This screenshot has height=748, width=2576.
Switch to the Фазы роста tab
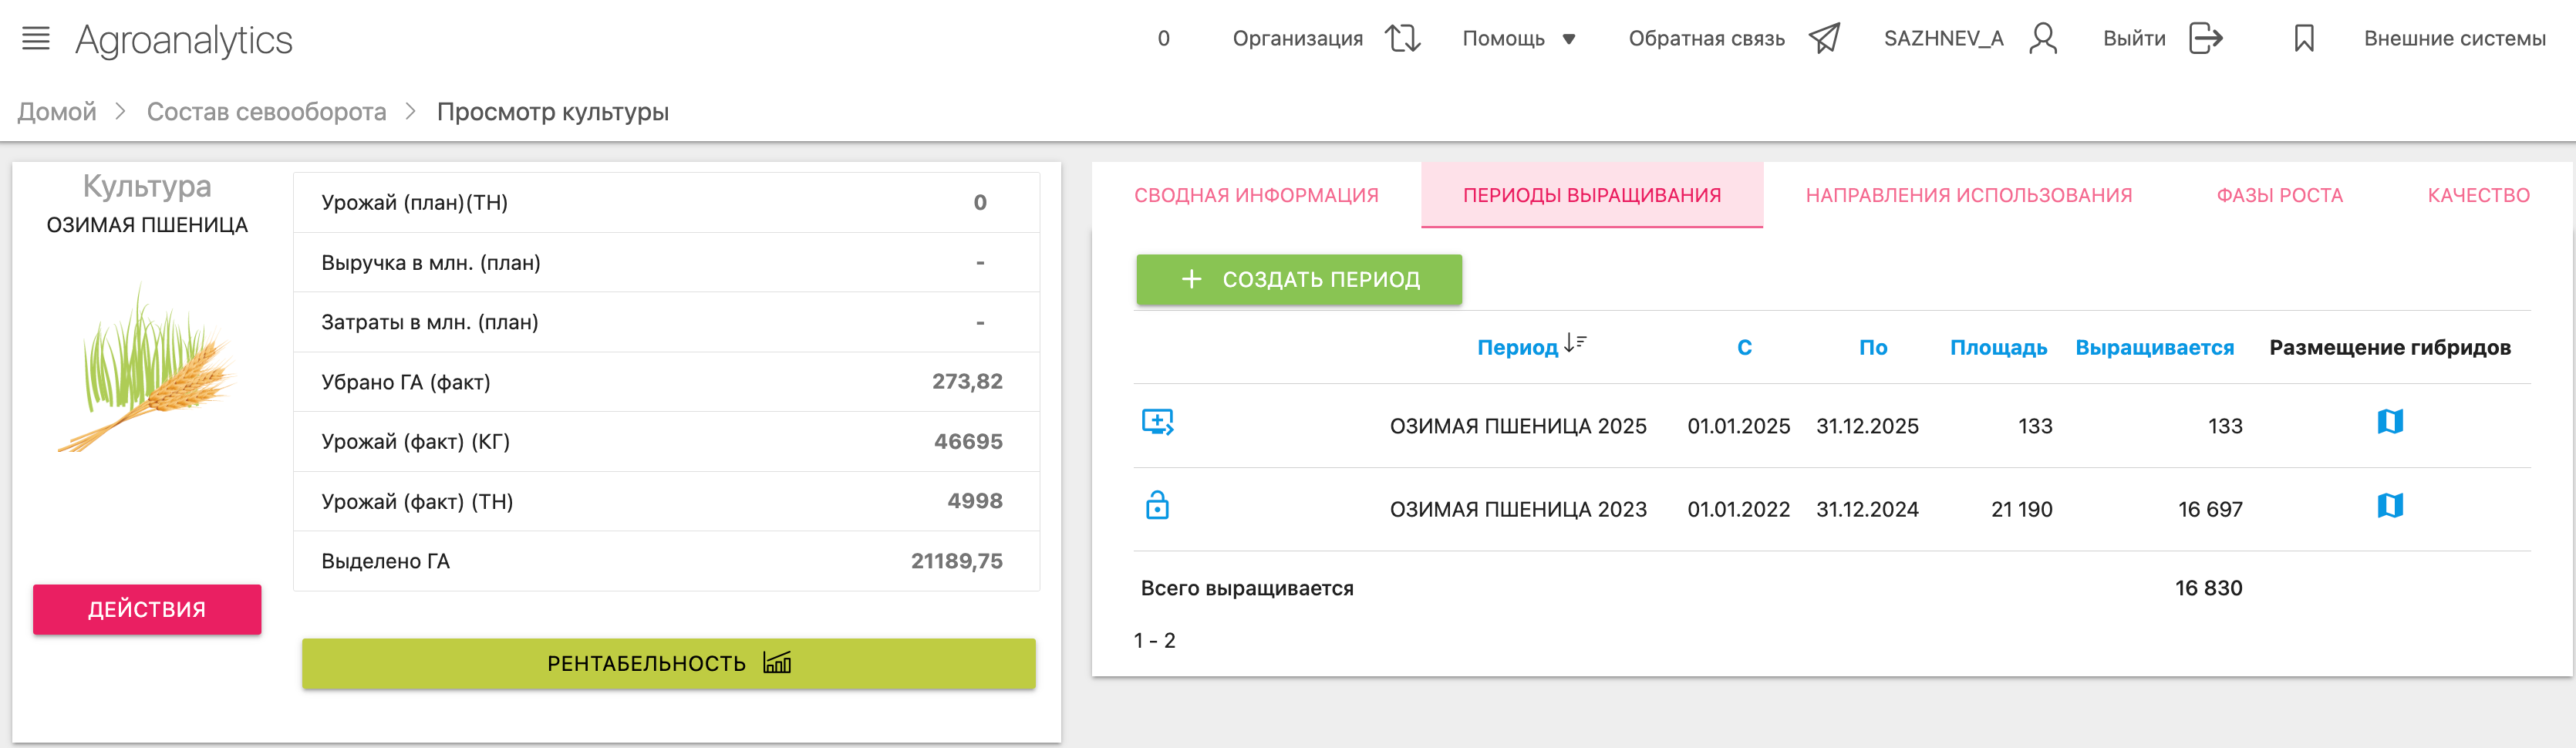(2279, 195)
